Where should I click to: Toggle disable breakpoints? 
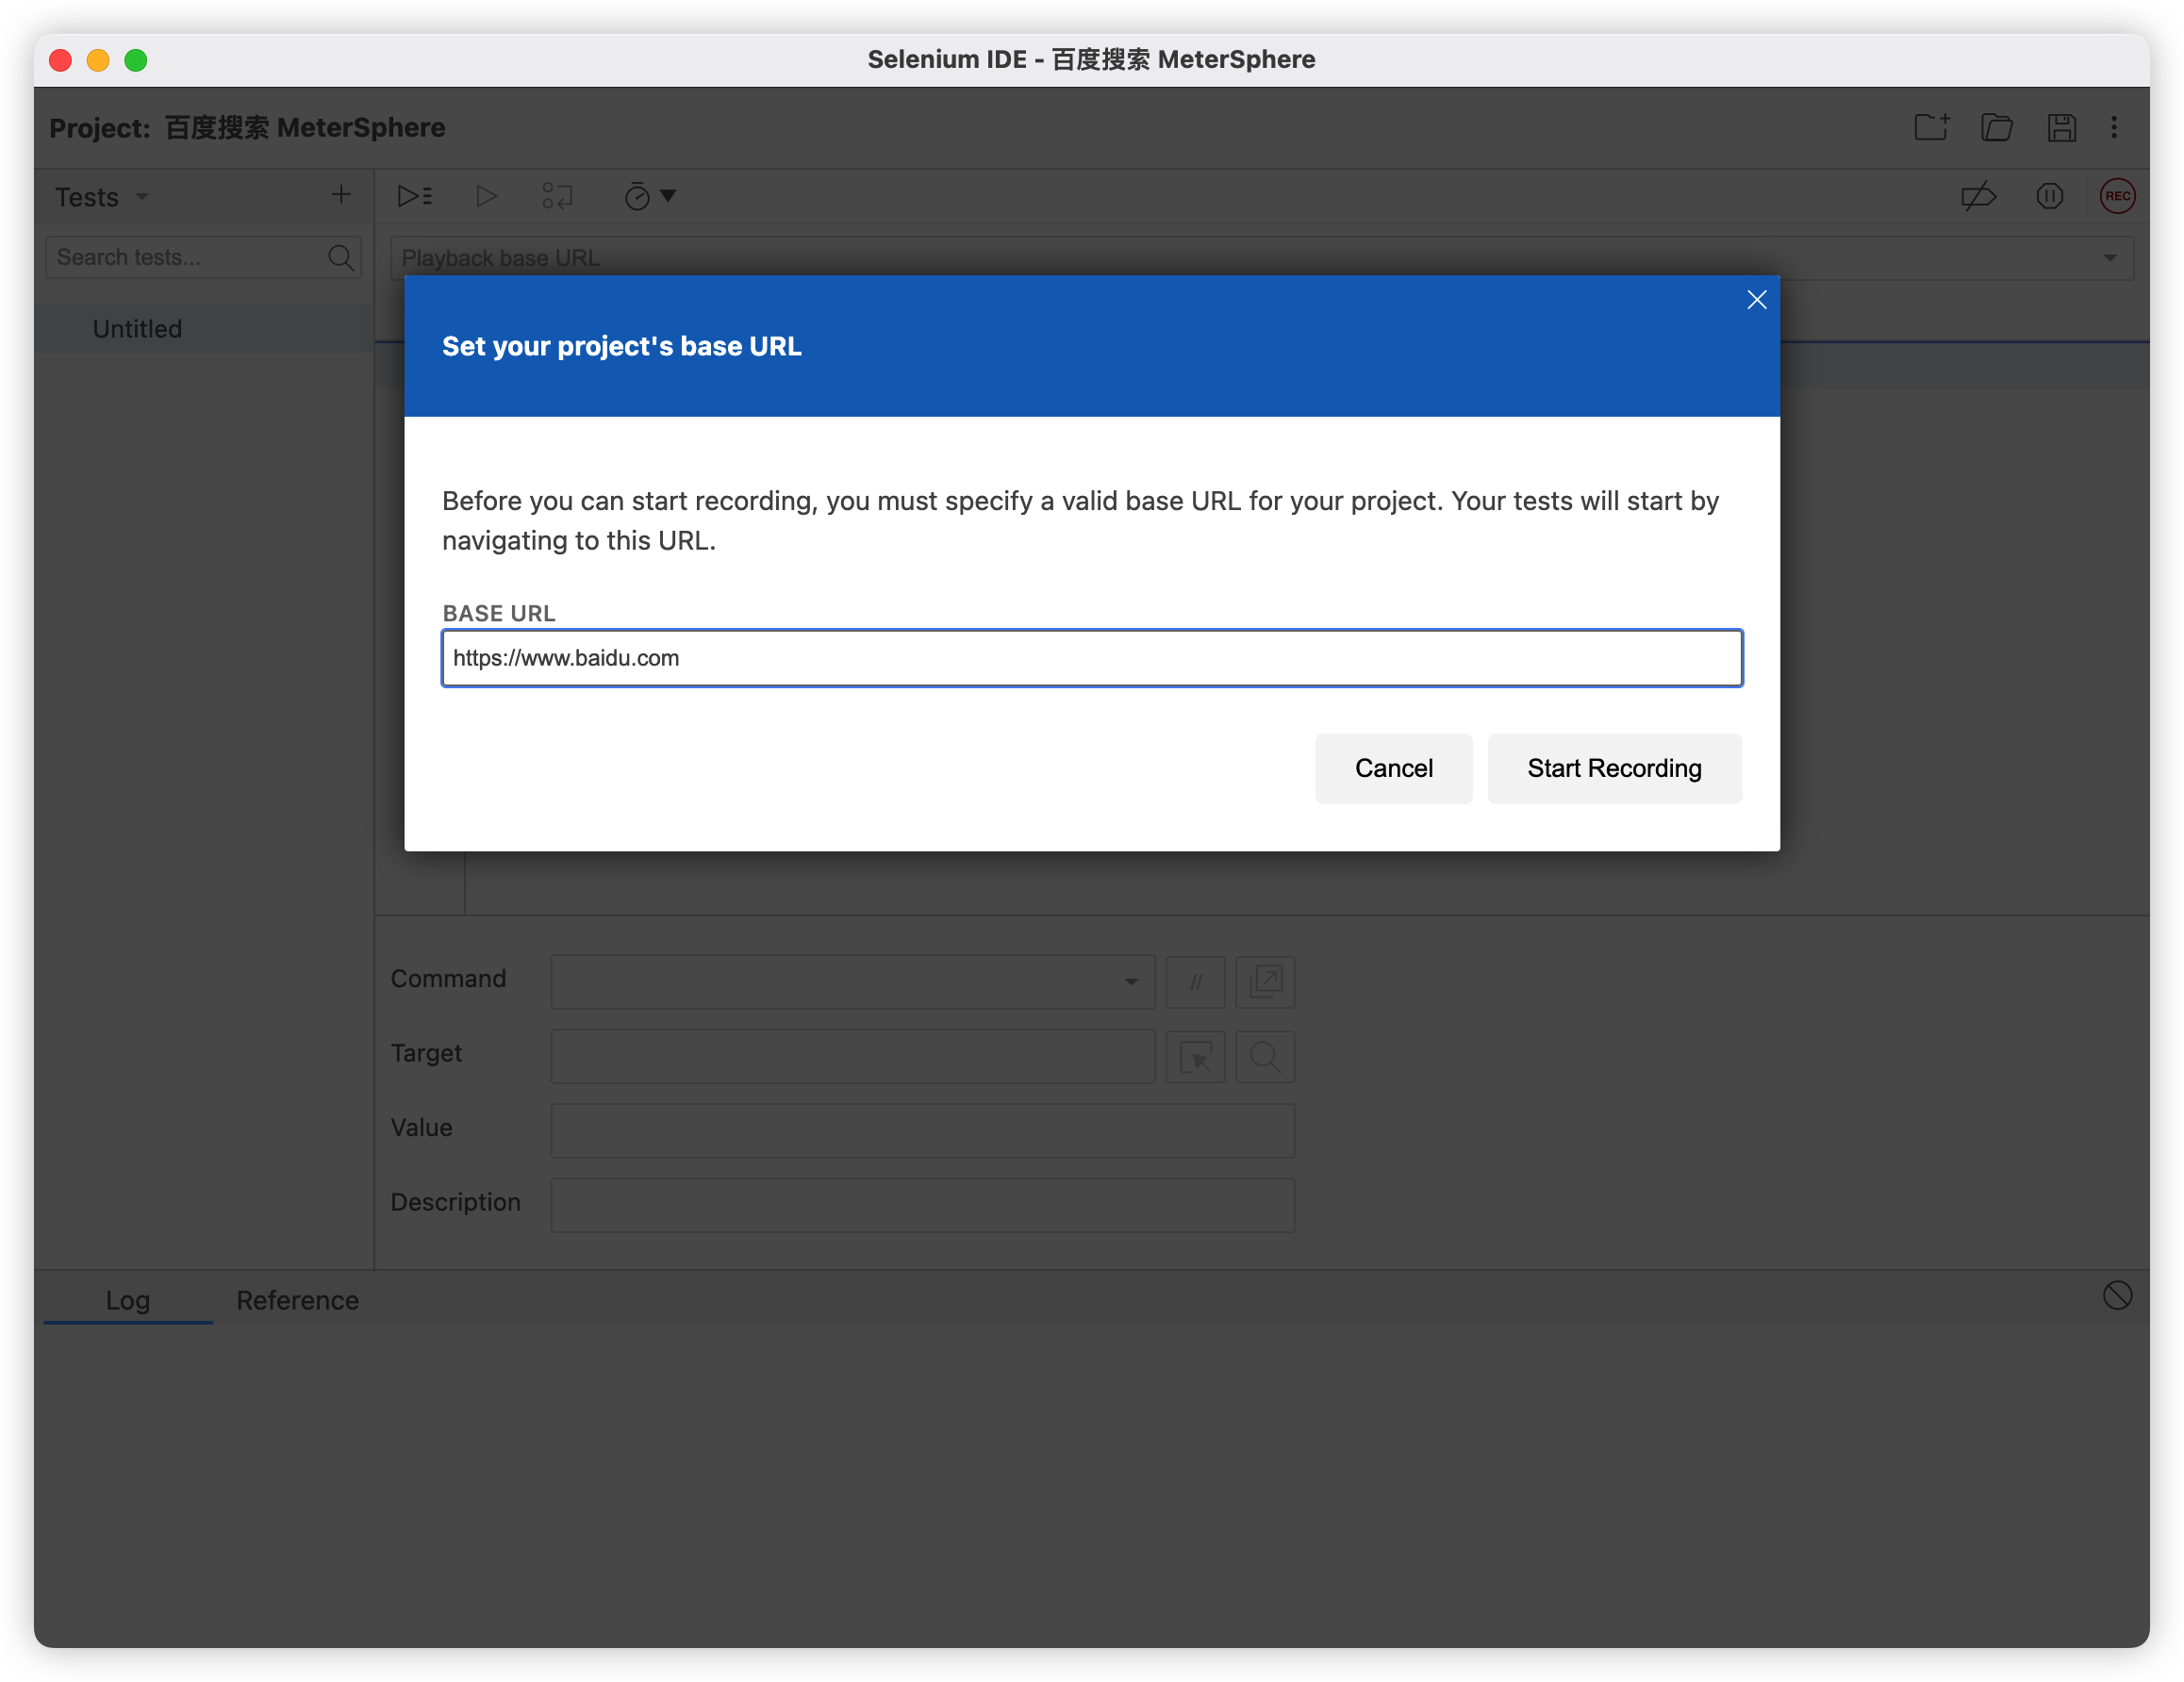click(x=1979, y=196)
